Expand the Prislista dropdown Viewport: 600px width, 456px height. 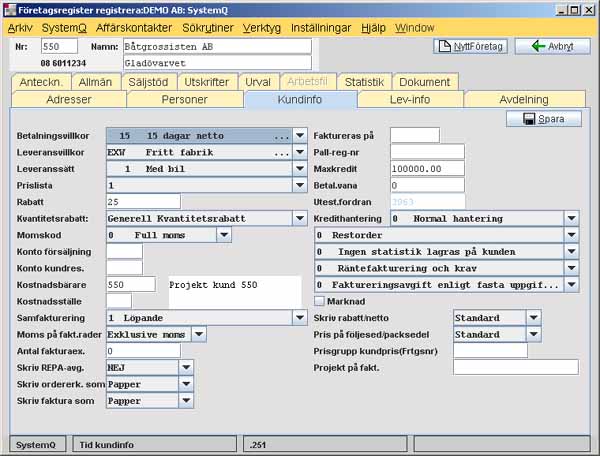tap(300, 186)
